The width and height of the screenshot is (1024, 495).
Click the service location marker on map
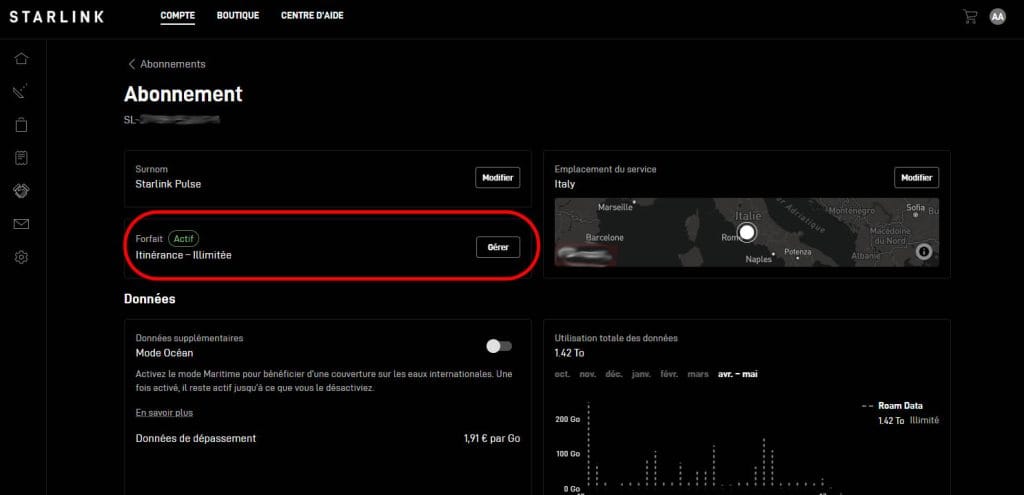(747, 232)
